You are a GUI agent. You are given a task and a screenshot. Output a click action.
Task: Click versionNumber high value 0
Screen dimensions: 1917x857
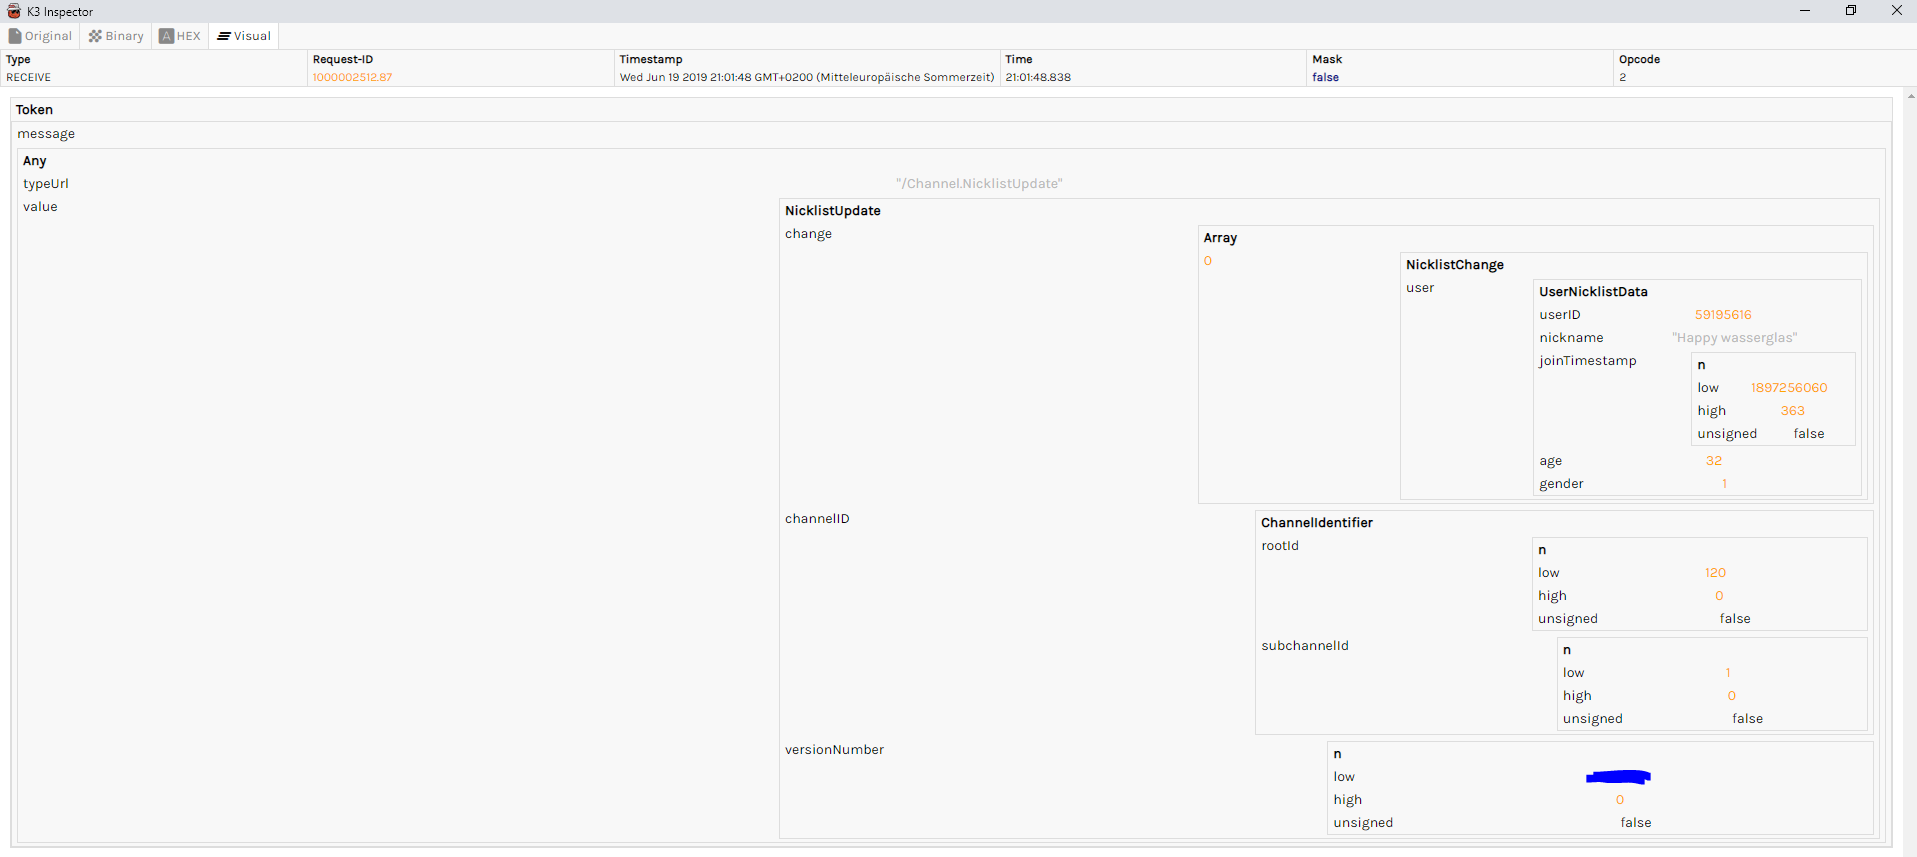(1620, 800)
